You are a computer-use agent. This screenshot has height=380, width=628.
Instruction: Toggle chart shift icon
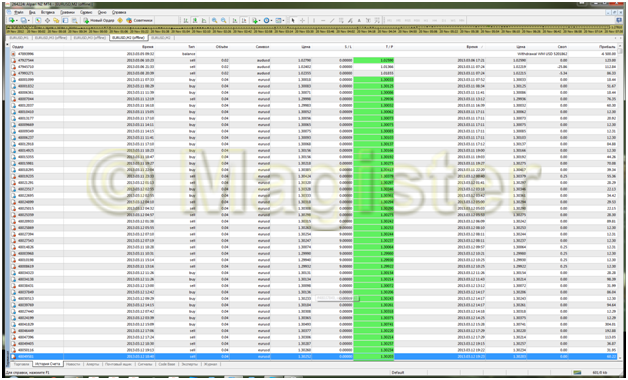click(244, 20)
